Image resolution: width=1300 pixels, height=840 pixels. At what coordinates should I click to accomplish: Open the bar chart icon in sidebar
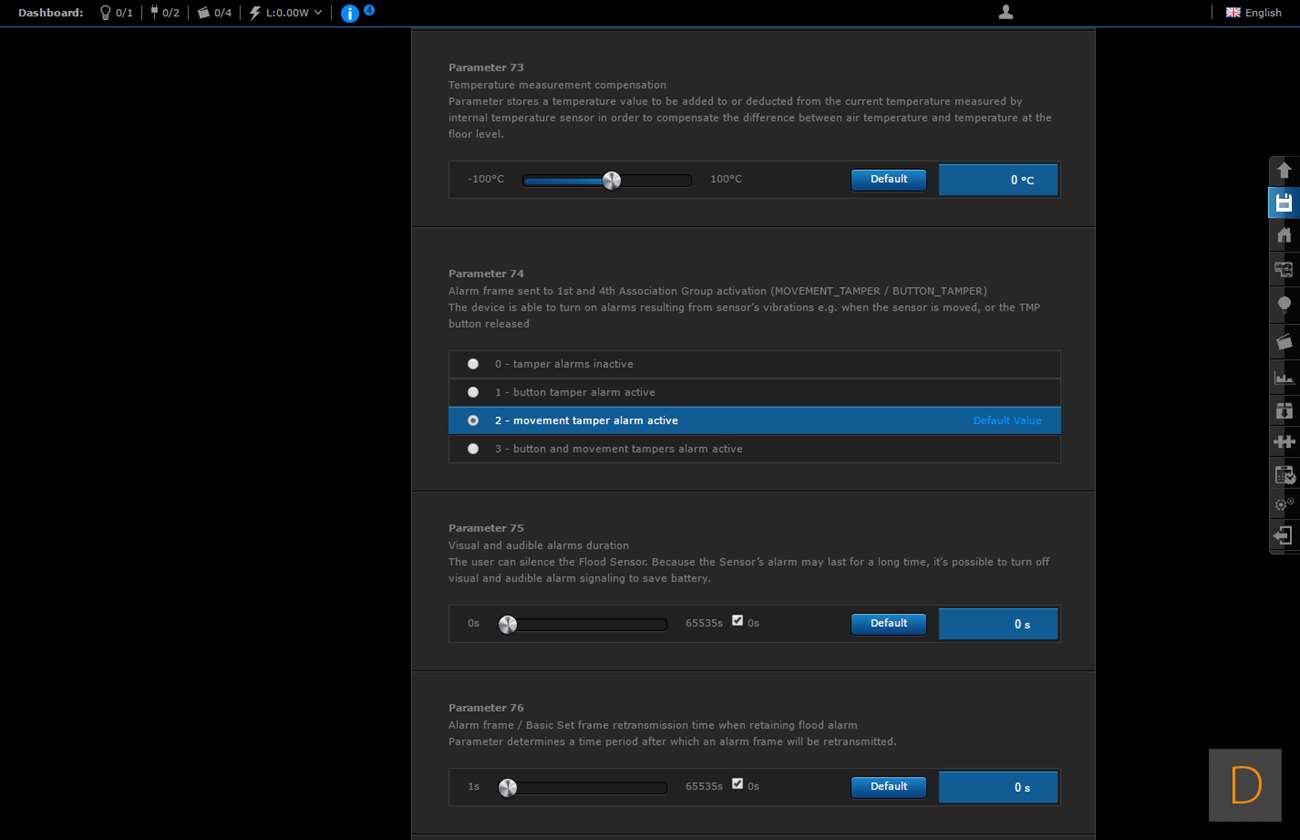[1284, 377]
